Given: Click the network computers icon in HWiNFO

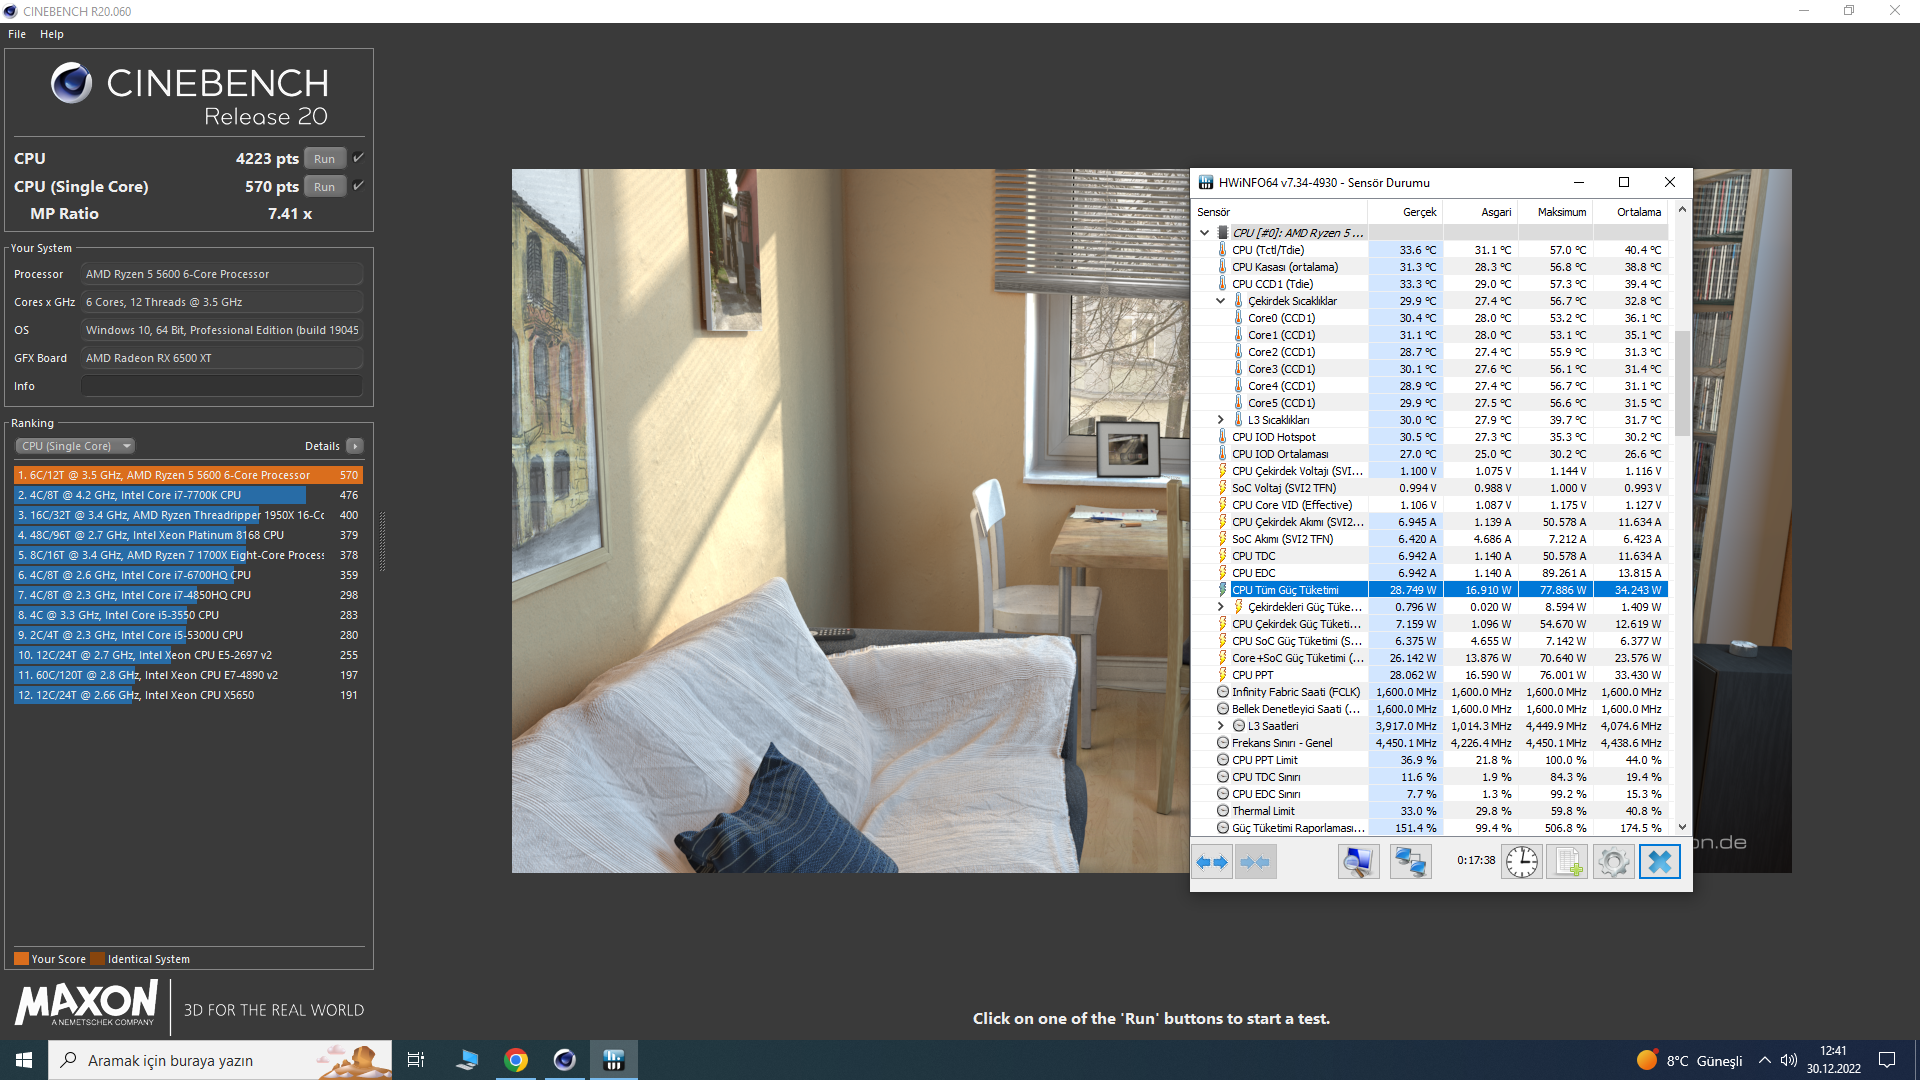Looking at the screenshot, I should 1410,862.
